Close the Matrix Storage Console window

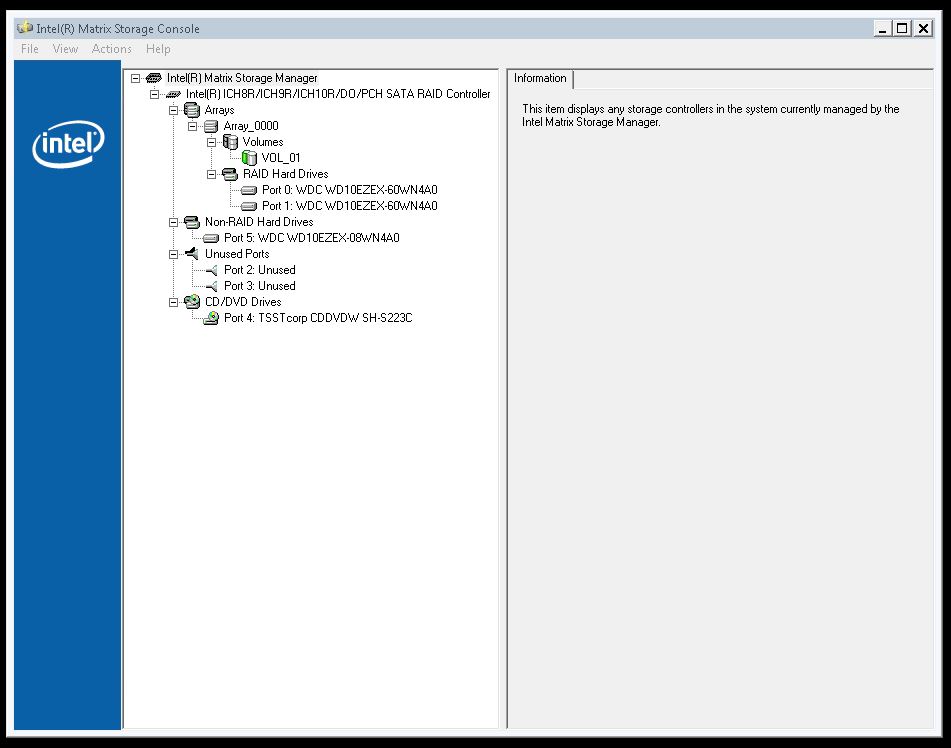pos(923,29)
